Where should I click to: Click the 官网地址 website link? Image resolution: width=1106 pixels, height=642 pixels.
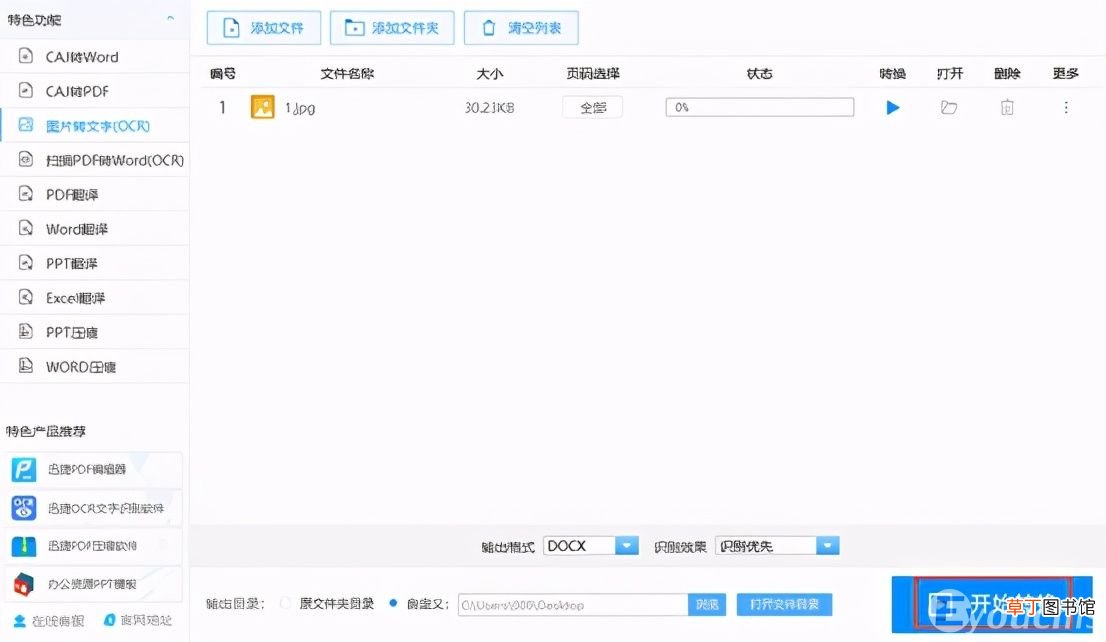click(138, 620)
